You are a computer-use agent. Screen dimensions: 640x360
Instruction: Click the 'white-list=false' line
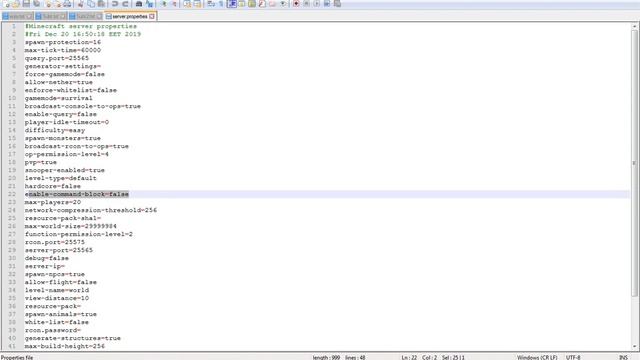point(57,322)
